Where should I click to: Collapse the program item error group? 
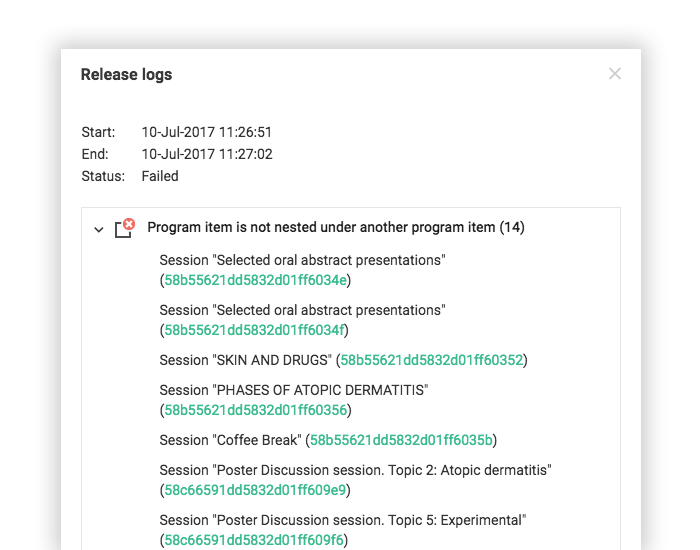(x=99, y=229)
